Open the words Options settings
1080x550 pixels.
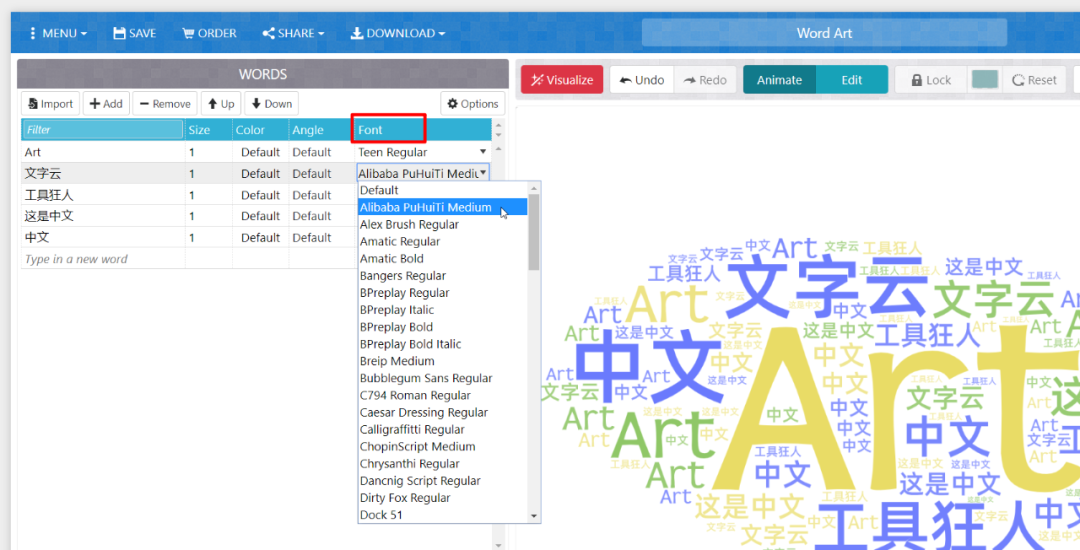coord(472,104)
